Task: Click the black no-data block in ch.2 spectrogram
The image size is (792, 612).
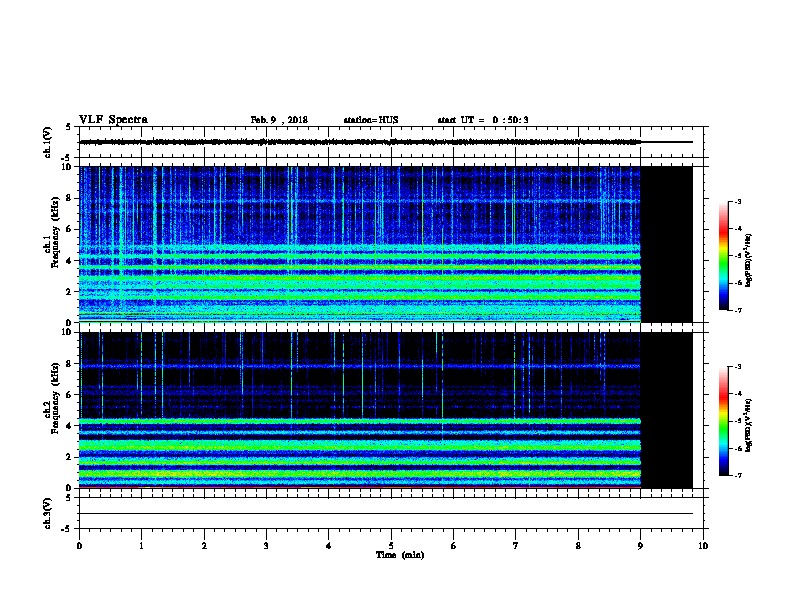Action: [667, 410]
